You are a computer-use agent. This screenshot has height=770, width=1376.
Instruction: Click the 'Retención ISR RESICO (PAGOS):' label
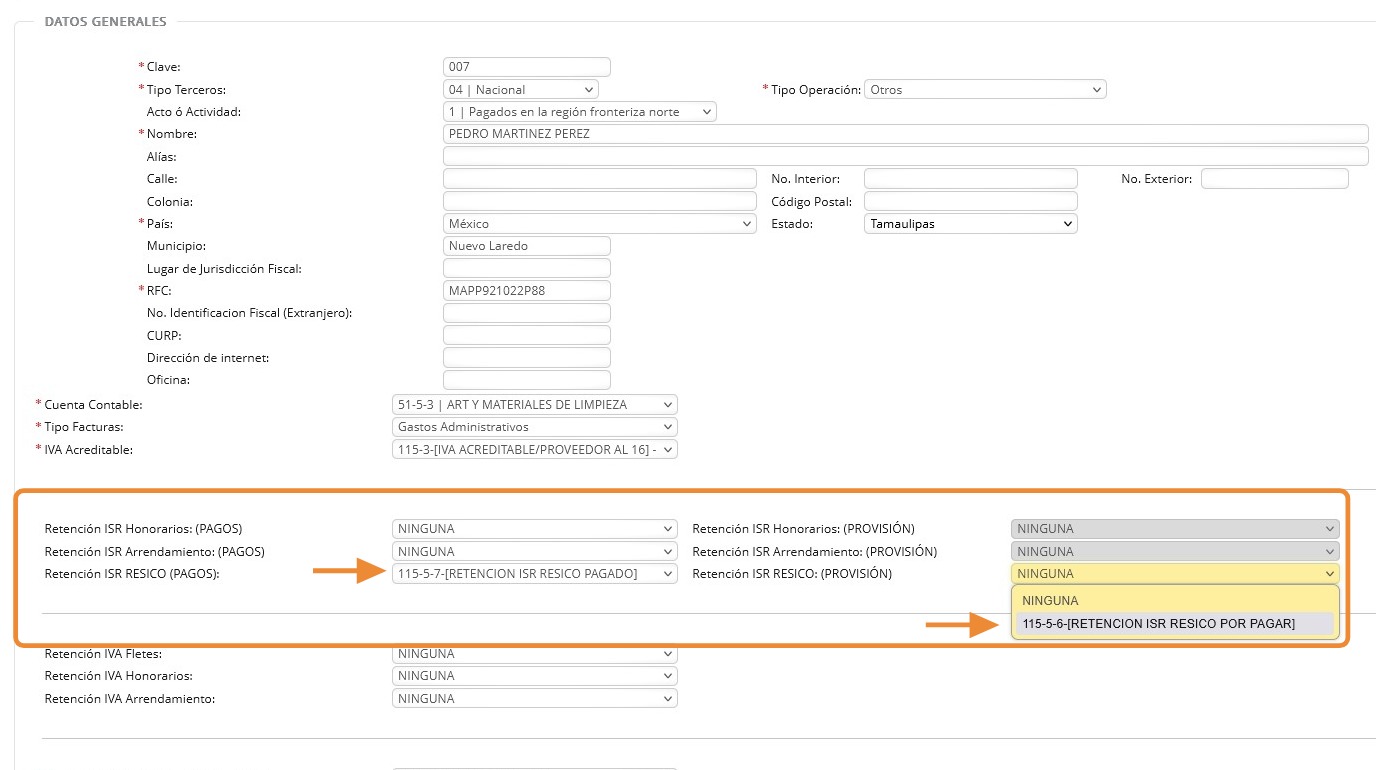click(x=132, y=574)
